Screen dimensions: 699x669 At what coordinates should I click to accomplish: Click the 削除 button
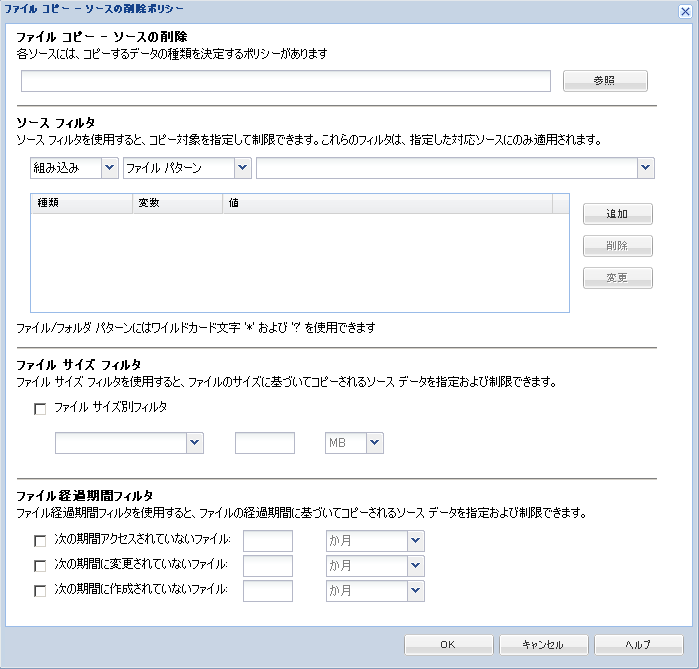pyautogui.click(x=617, y=246)
